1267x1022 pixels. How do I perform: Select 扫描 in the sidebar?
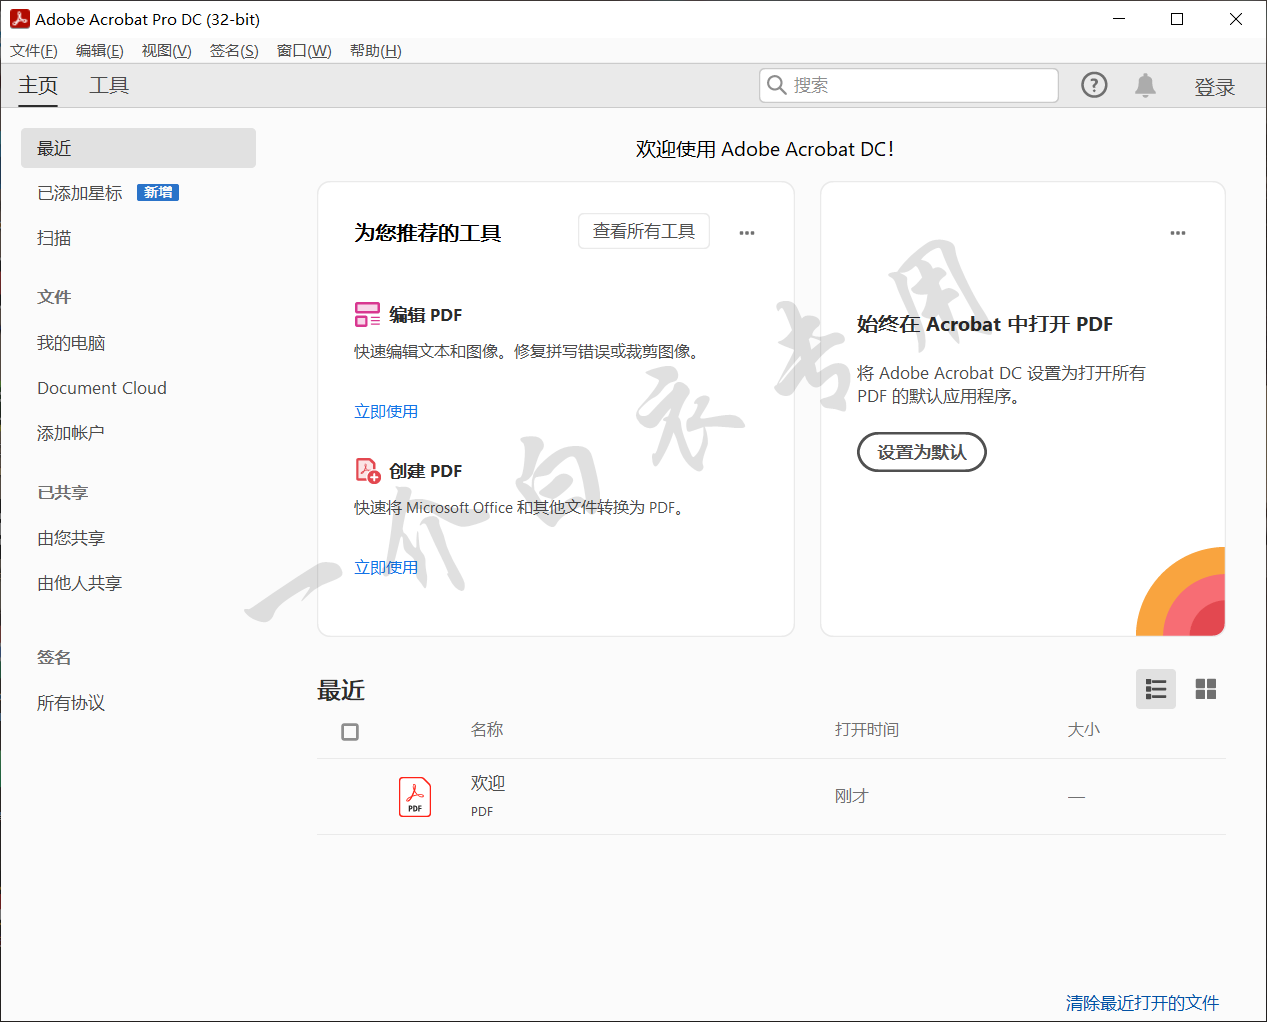point(54,238)
